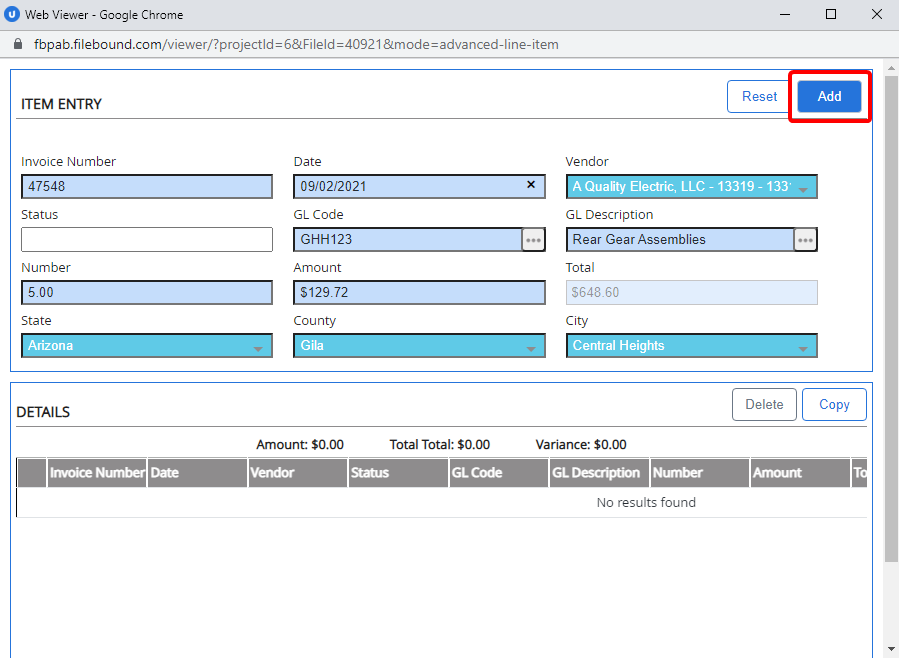This screenshot has width=899, height=658.
Task: Click the Delete button in Details
Action: 764,405
